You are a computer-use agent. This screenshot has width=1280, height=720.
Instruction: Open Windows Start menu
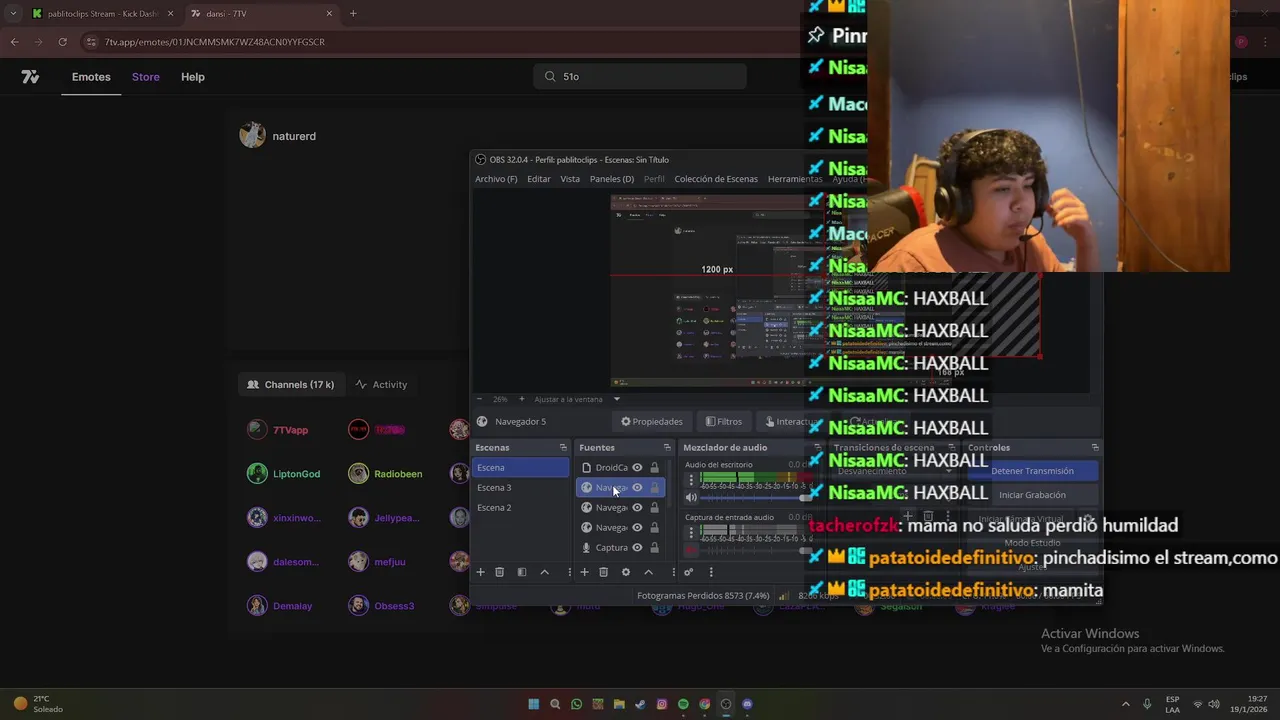[533, 704]
